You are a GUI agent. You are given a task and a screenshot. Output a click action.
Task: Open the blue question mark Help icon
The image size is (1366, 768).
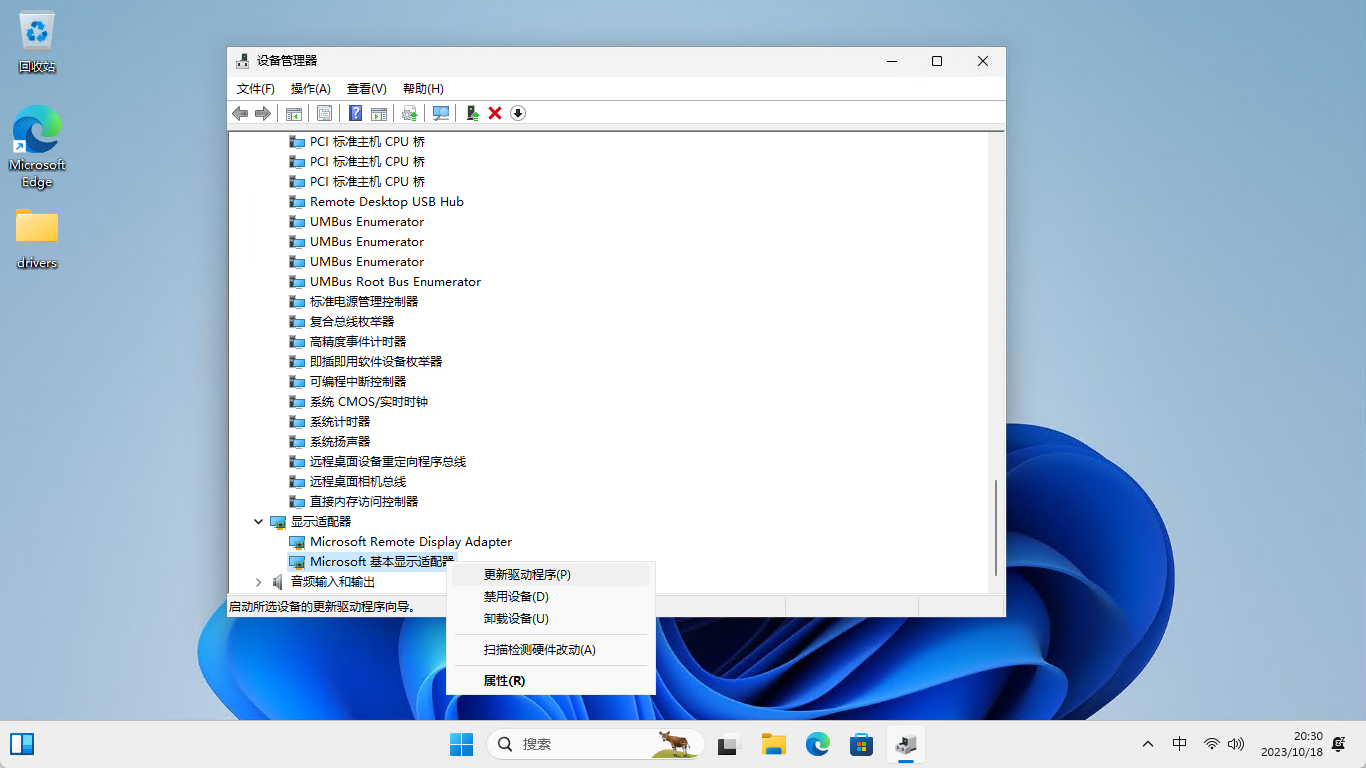tap(355, 113)
